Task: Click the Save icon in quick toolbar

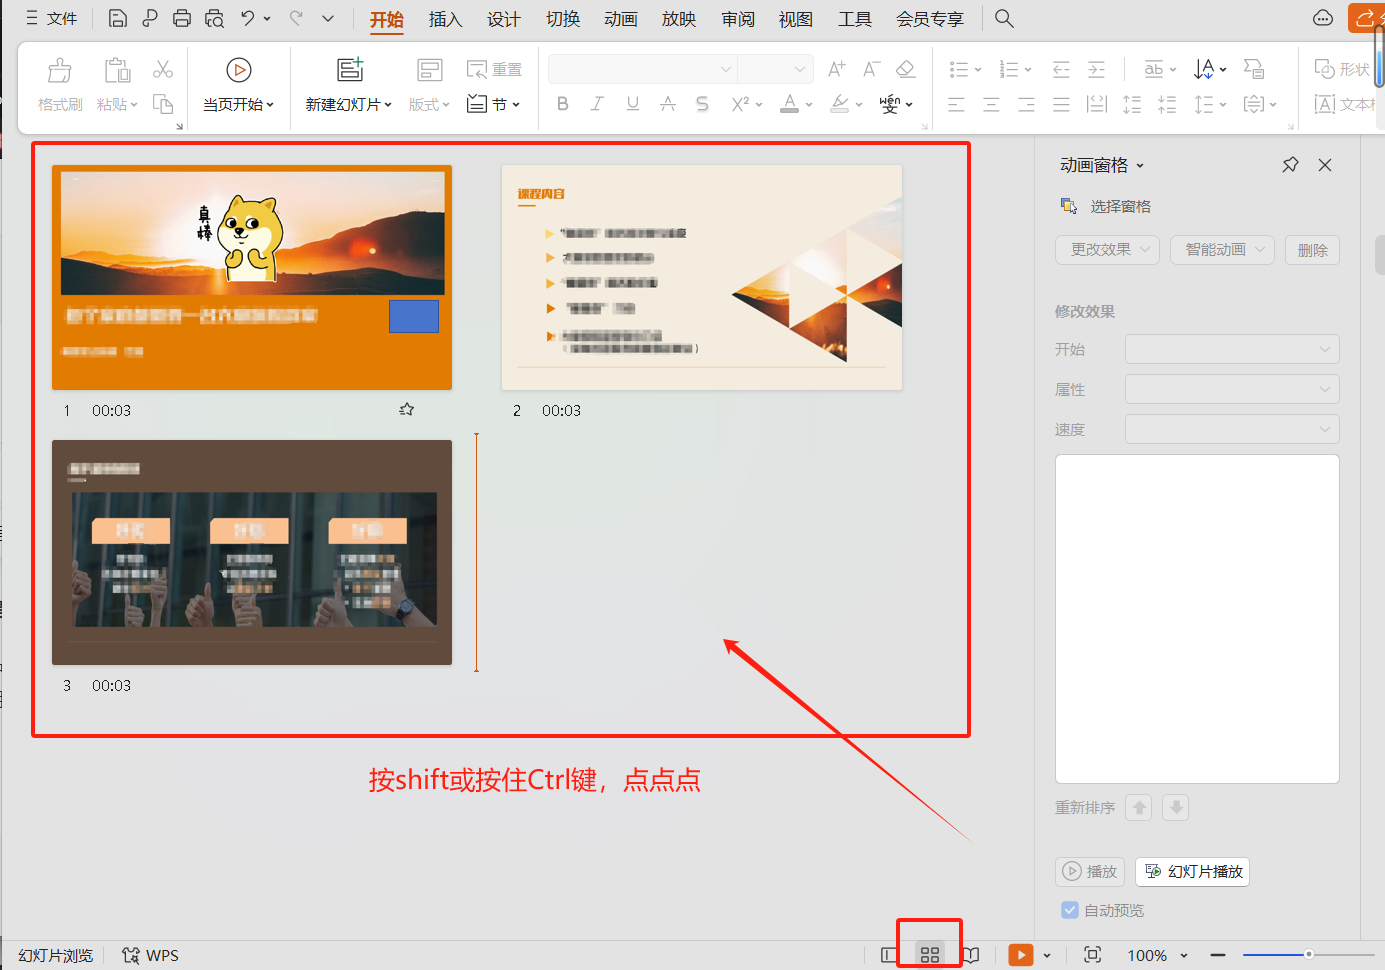Action: (x=117, y=18)
